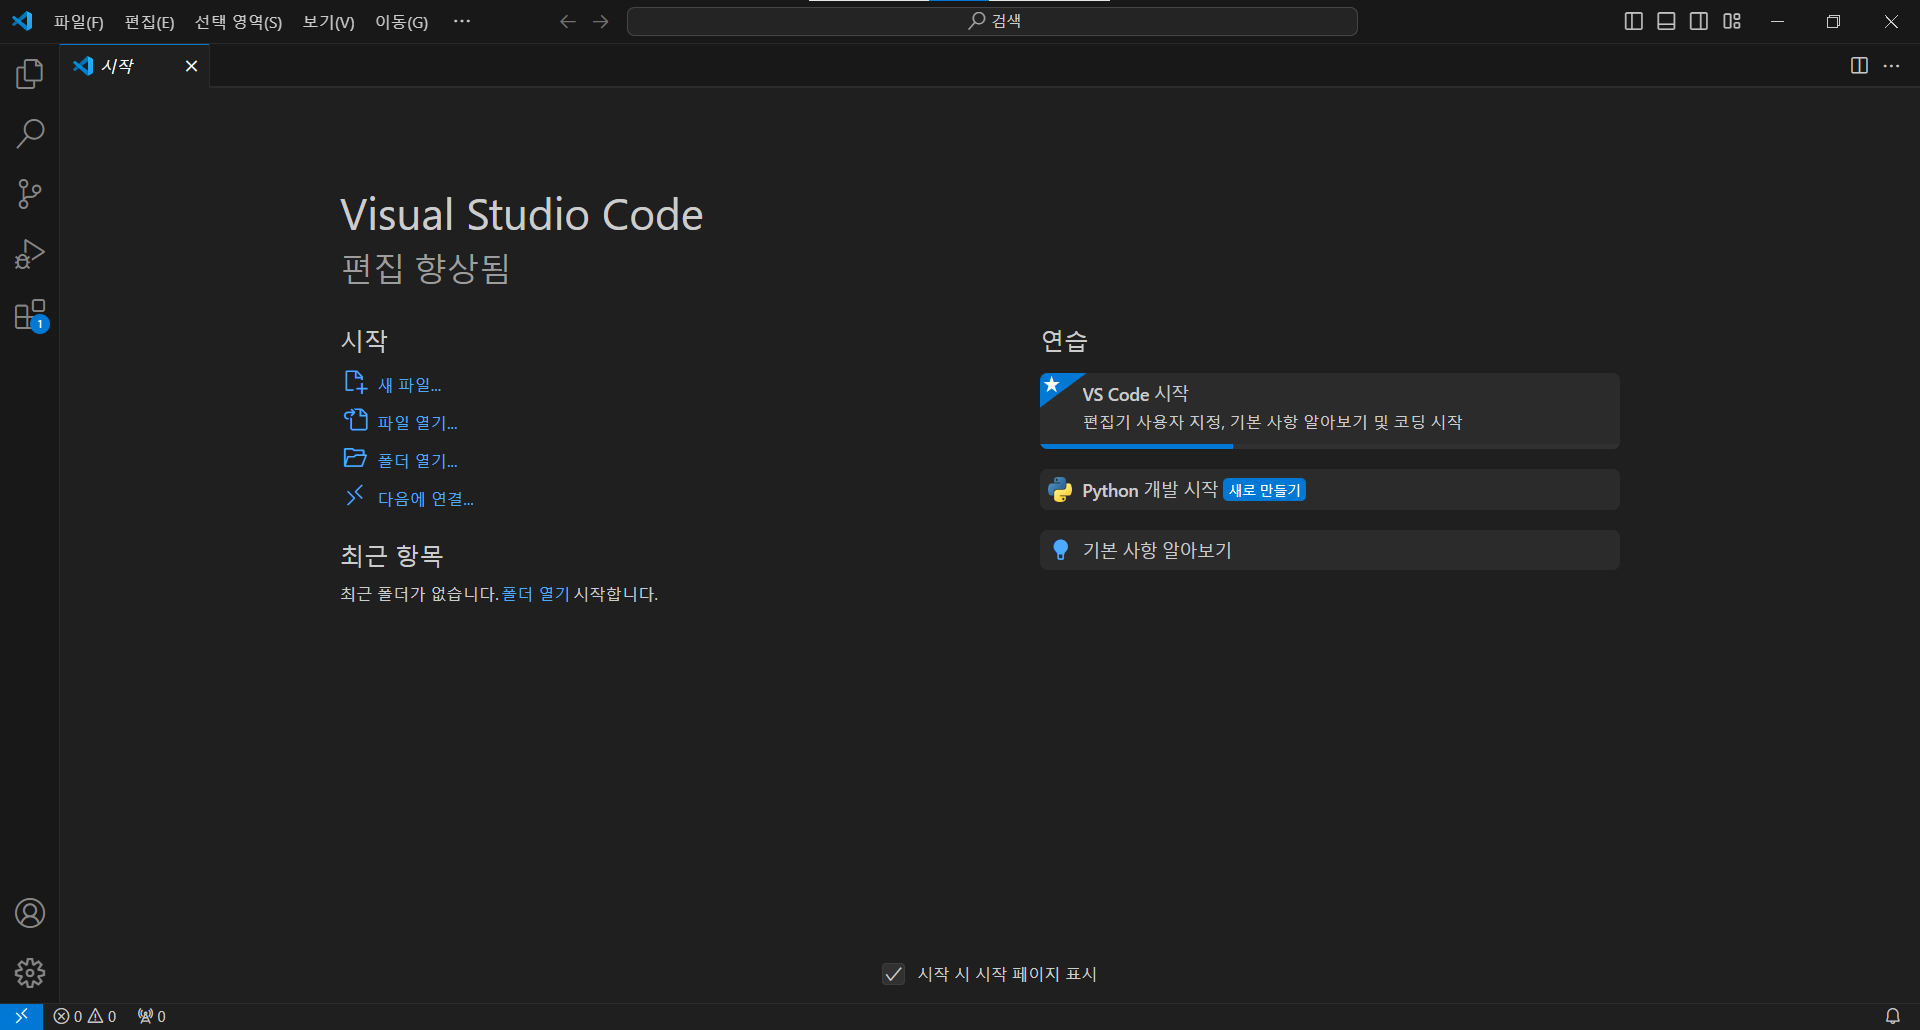This screenshot has width=1920, height=1030.
Task: Open editor More Actions ellipsis
Action: point(1891,66)
